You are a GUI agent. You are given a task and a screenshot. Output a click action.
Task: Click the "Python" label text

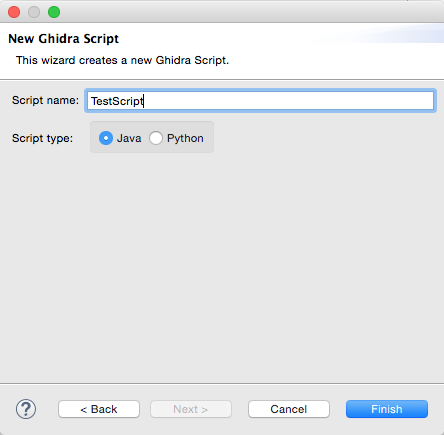(185, 138)
